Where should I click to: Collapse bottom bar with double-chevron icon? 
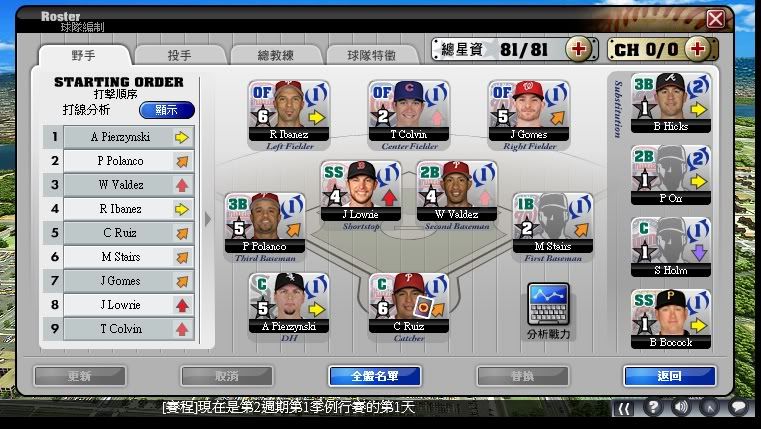[x=624, y=409]
